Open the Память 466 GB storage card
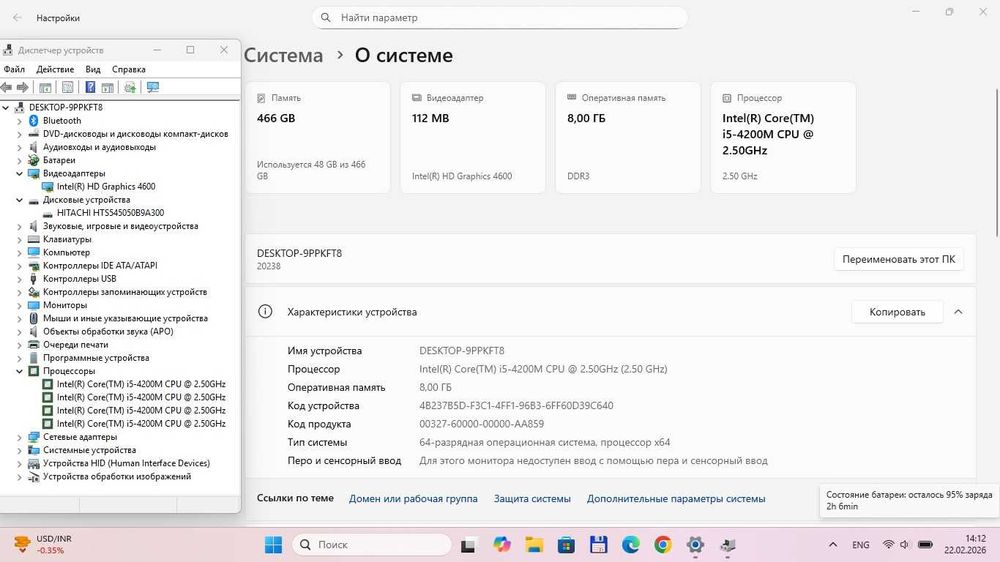This screenshot has height=562, width=1000. [x=318, y=137]
